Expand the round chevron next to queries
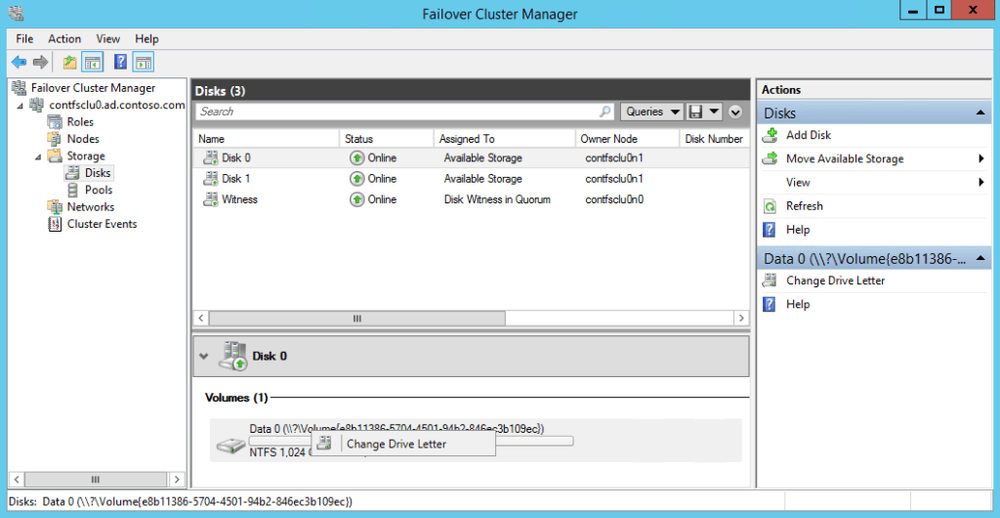The width and height of the screenshot is (1000, 518). coord(735,112)
